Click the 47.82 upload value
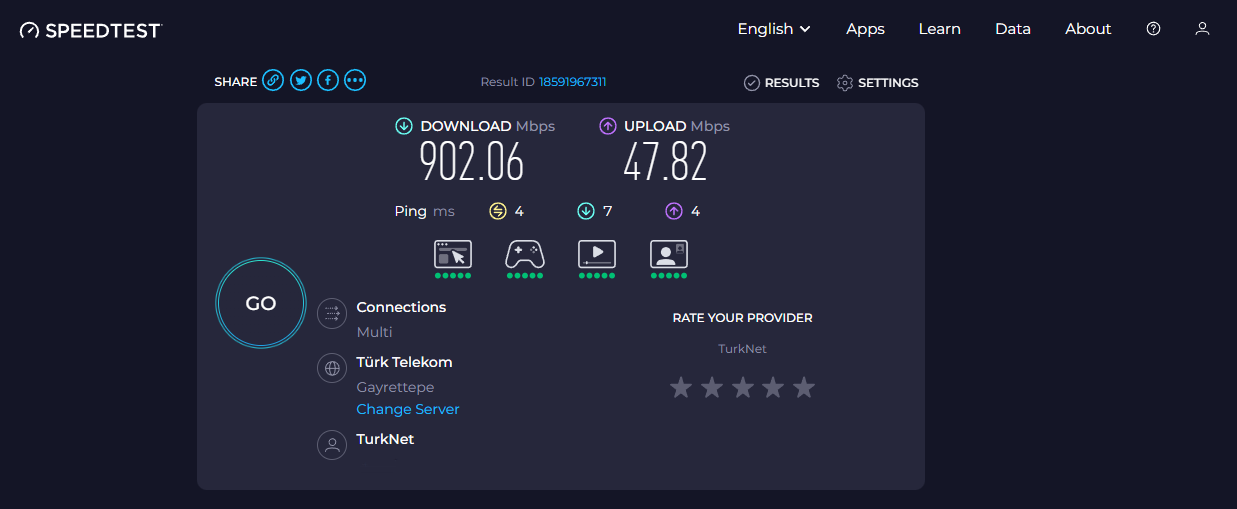 (665, 161)
